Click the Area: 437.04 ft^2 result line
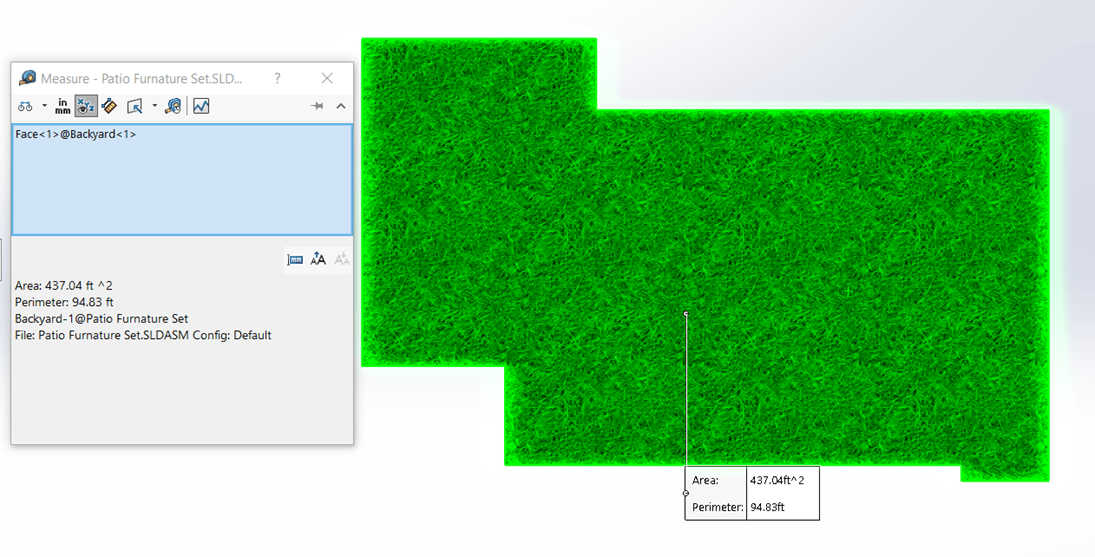 (x=64, y=285)
